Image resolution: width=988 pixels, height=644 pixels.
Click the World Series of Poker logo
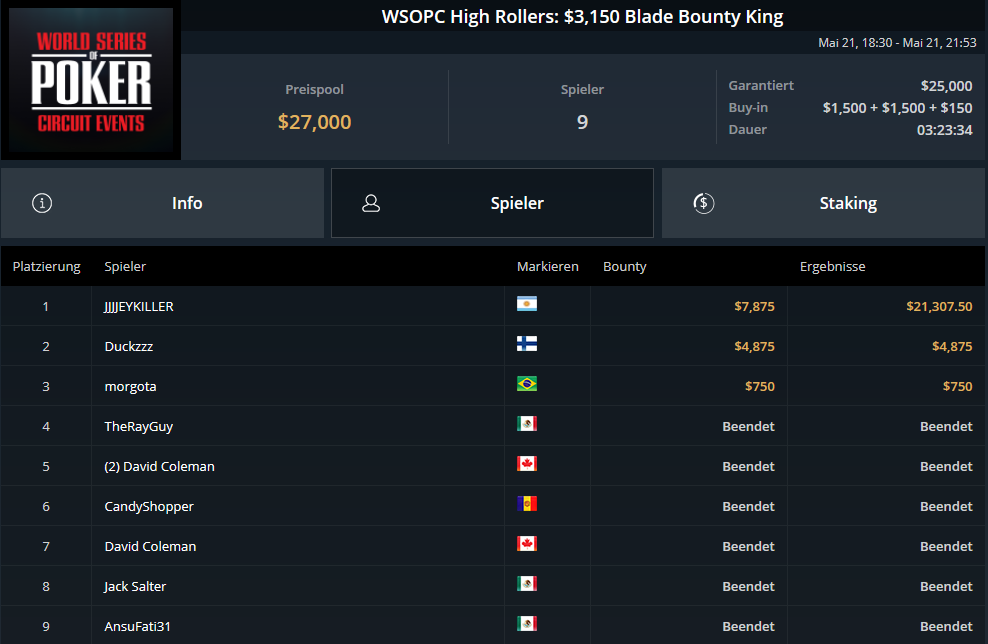tap(91, 80)
